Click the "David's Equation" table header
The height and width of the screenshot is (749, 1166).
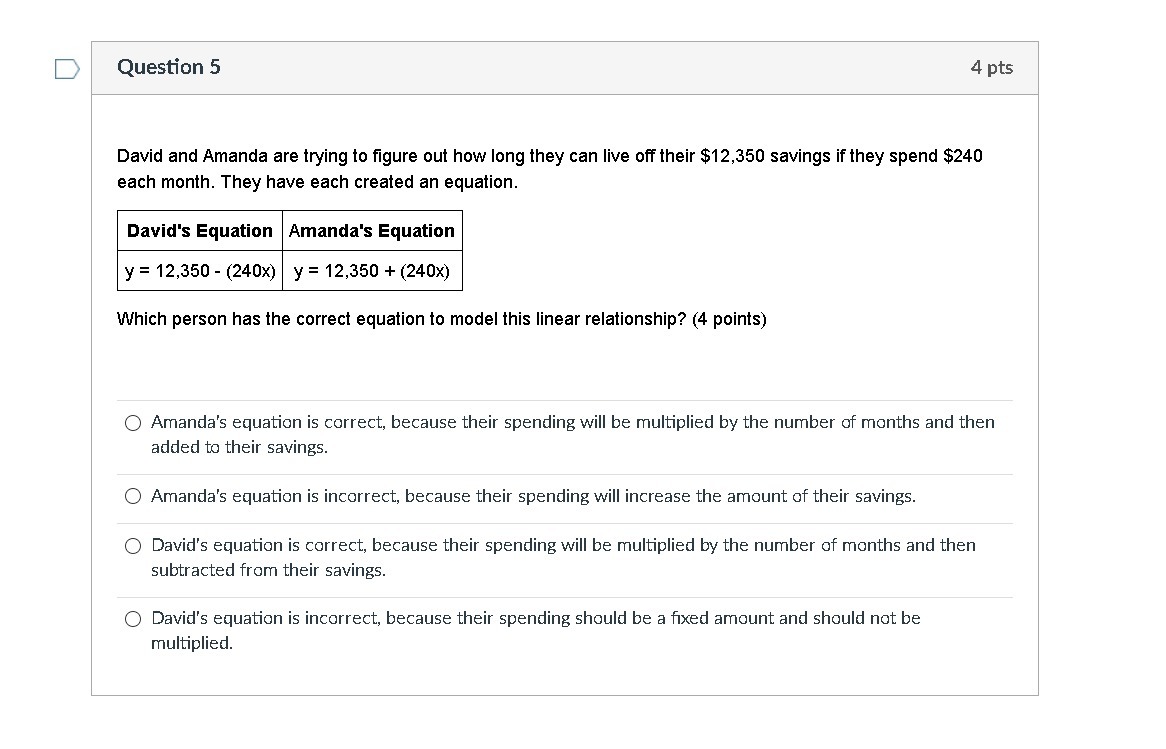tap(200, 231)
